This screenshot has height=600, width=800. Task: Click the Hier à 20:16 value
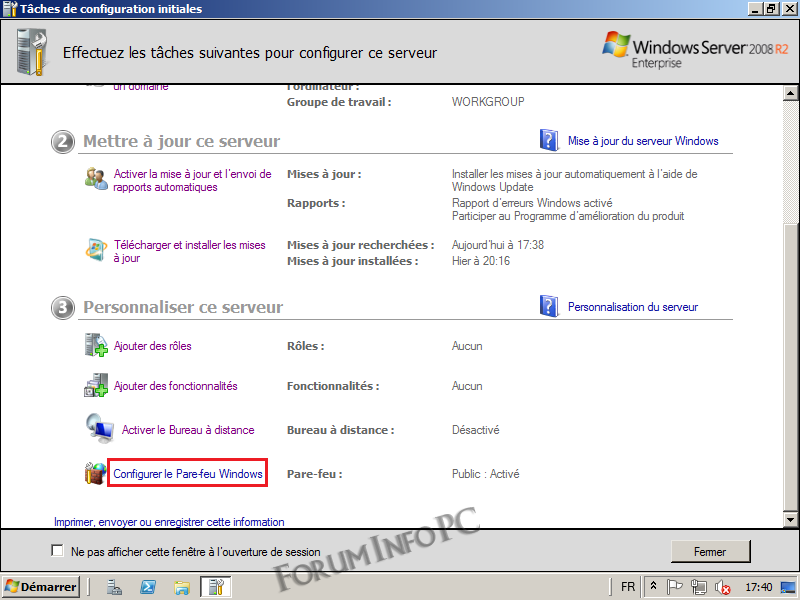481,261
